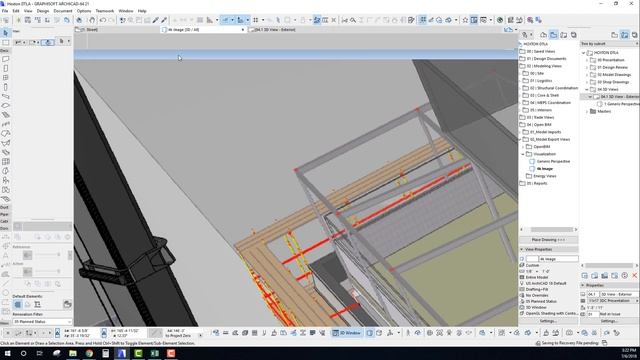640x360 pixels.
Task: Click the Favorites star icon in the toolbar
Action: 465,20
